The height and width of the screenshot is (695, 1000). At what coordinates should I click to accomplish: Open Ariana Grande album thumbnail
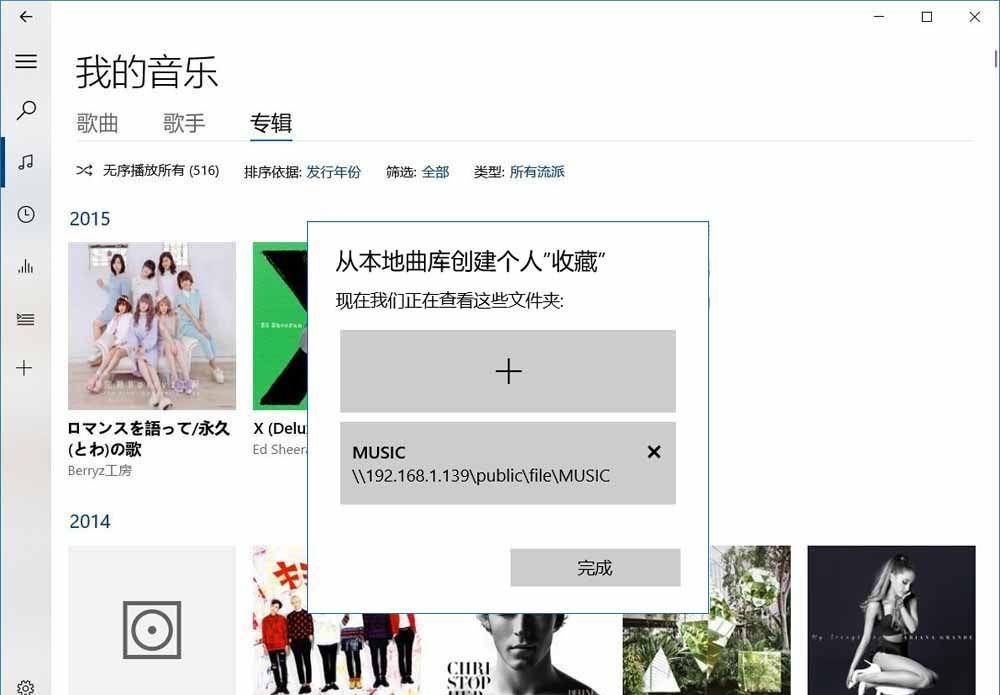(x=891, y=618)
